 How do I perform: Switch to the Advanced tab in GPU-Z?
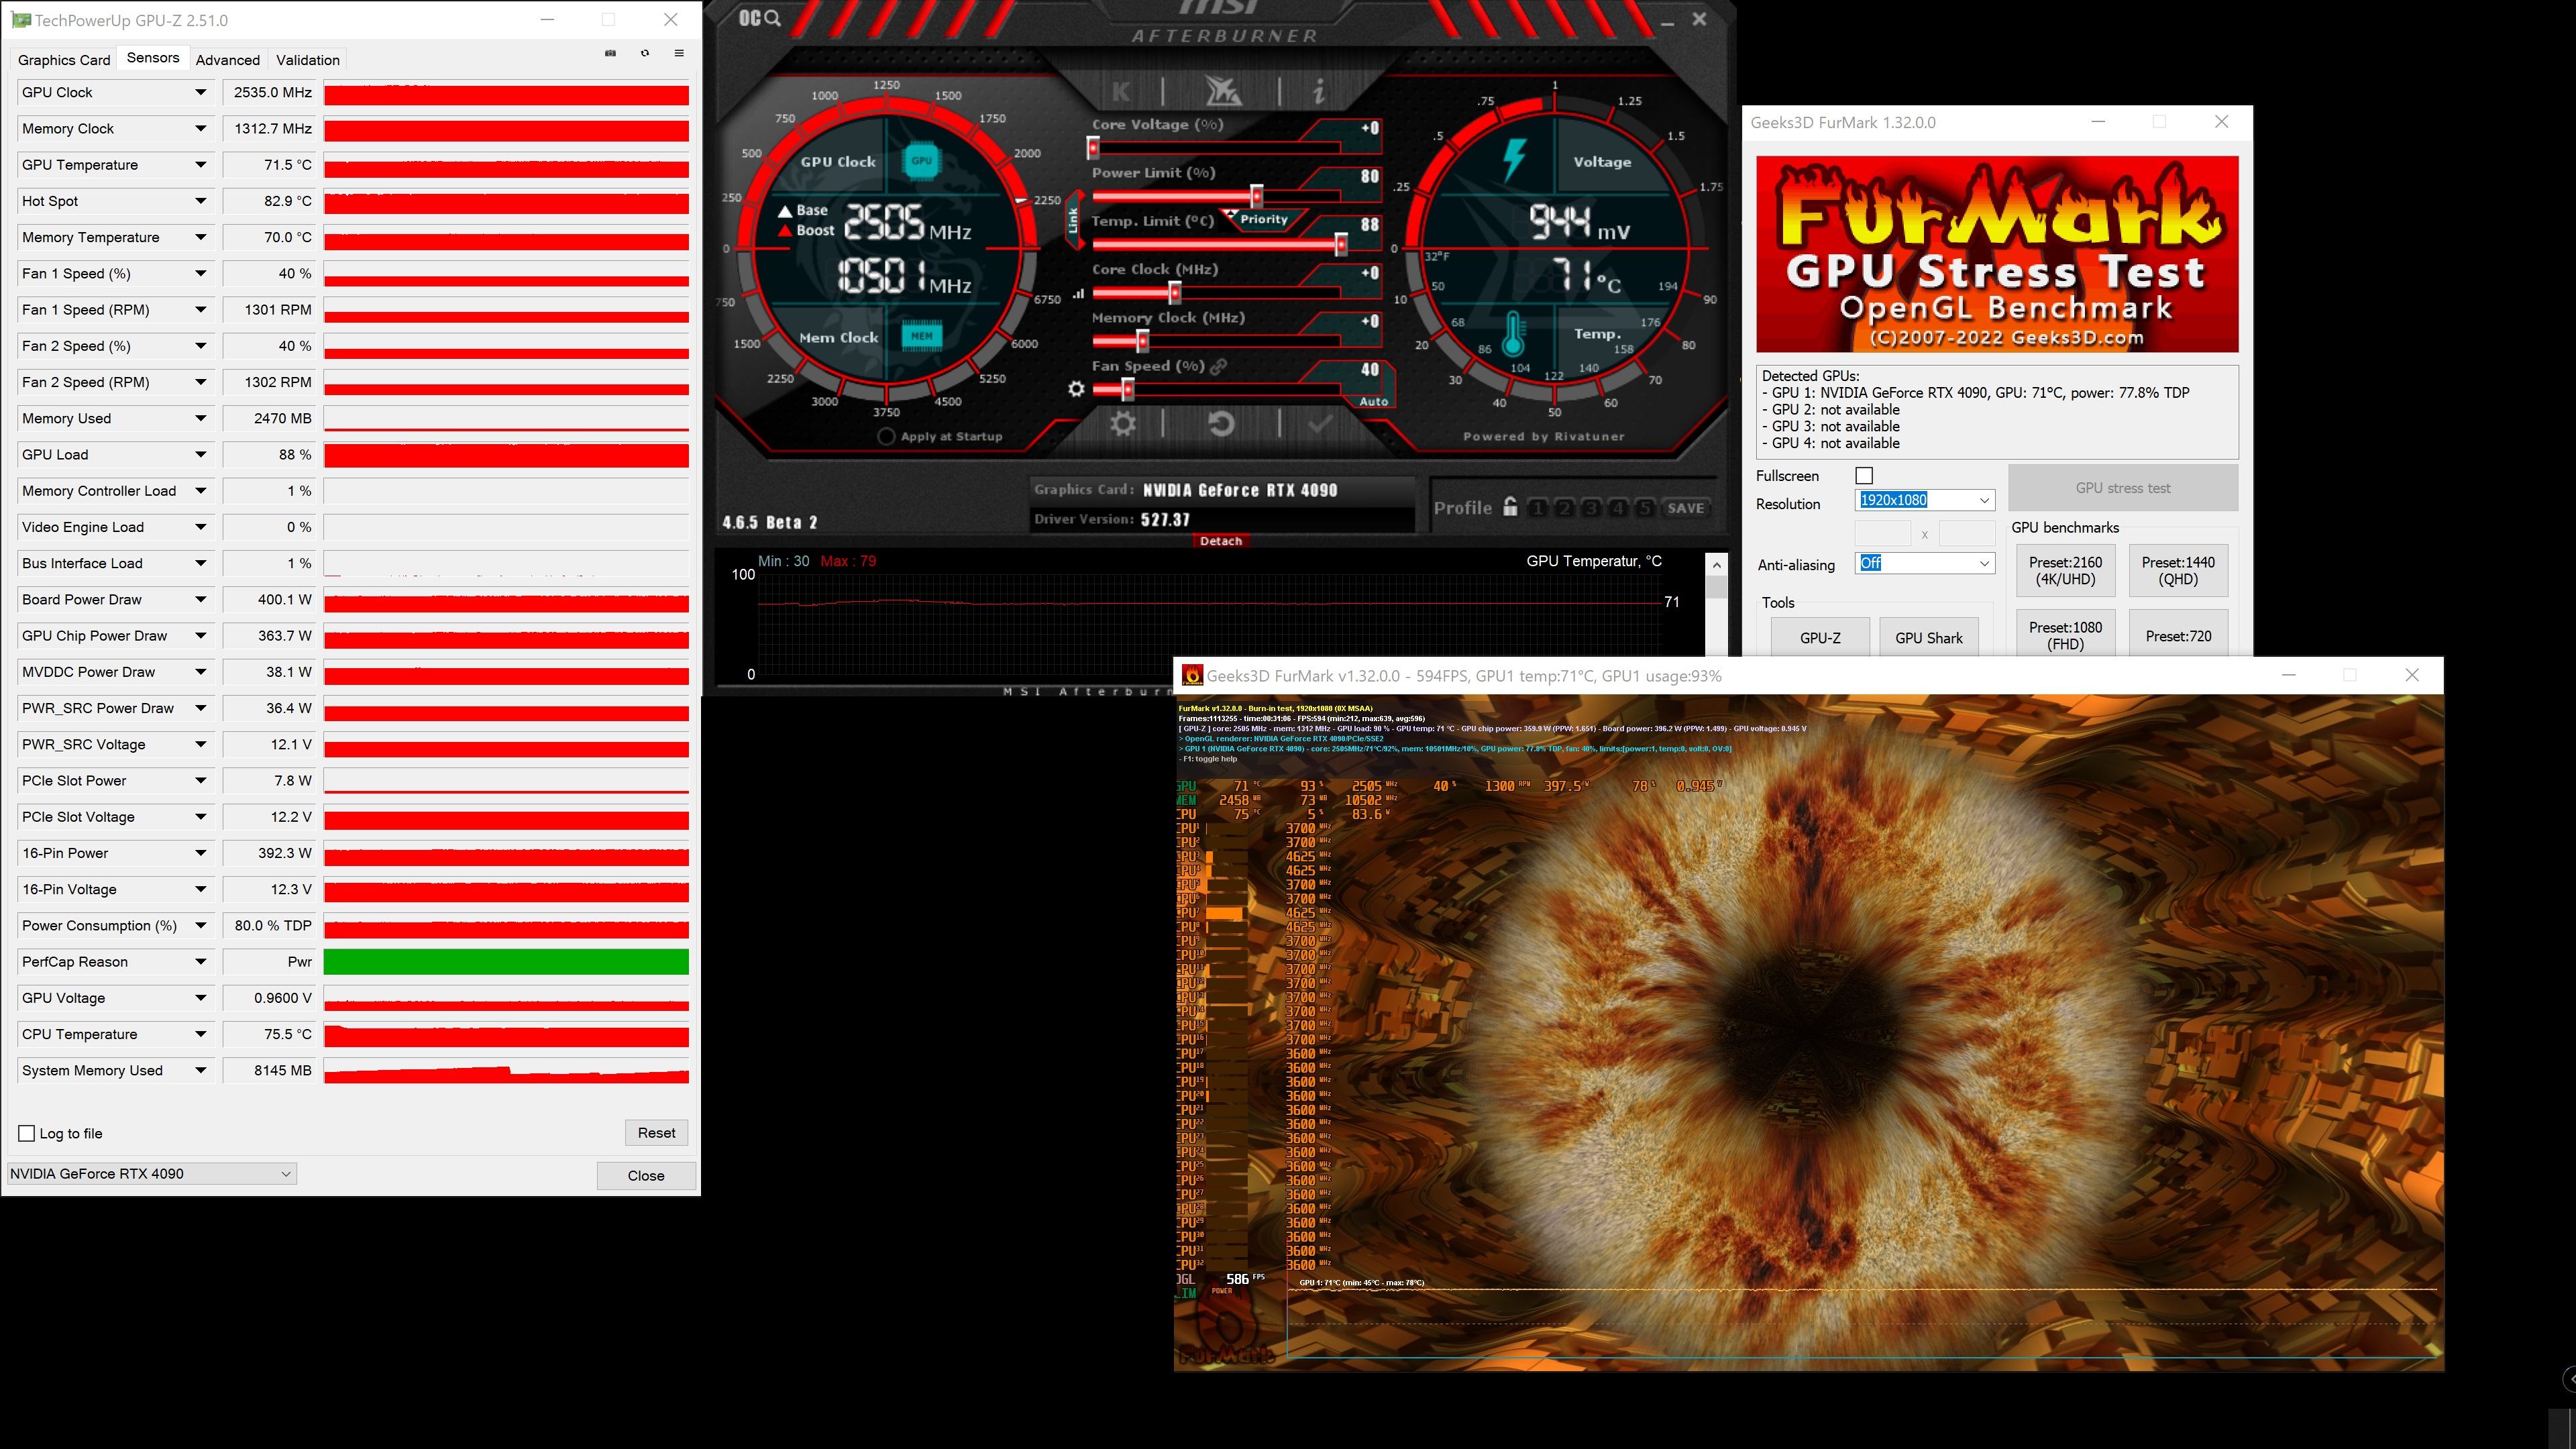[x=227, y=60]
